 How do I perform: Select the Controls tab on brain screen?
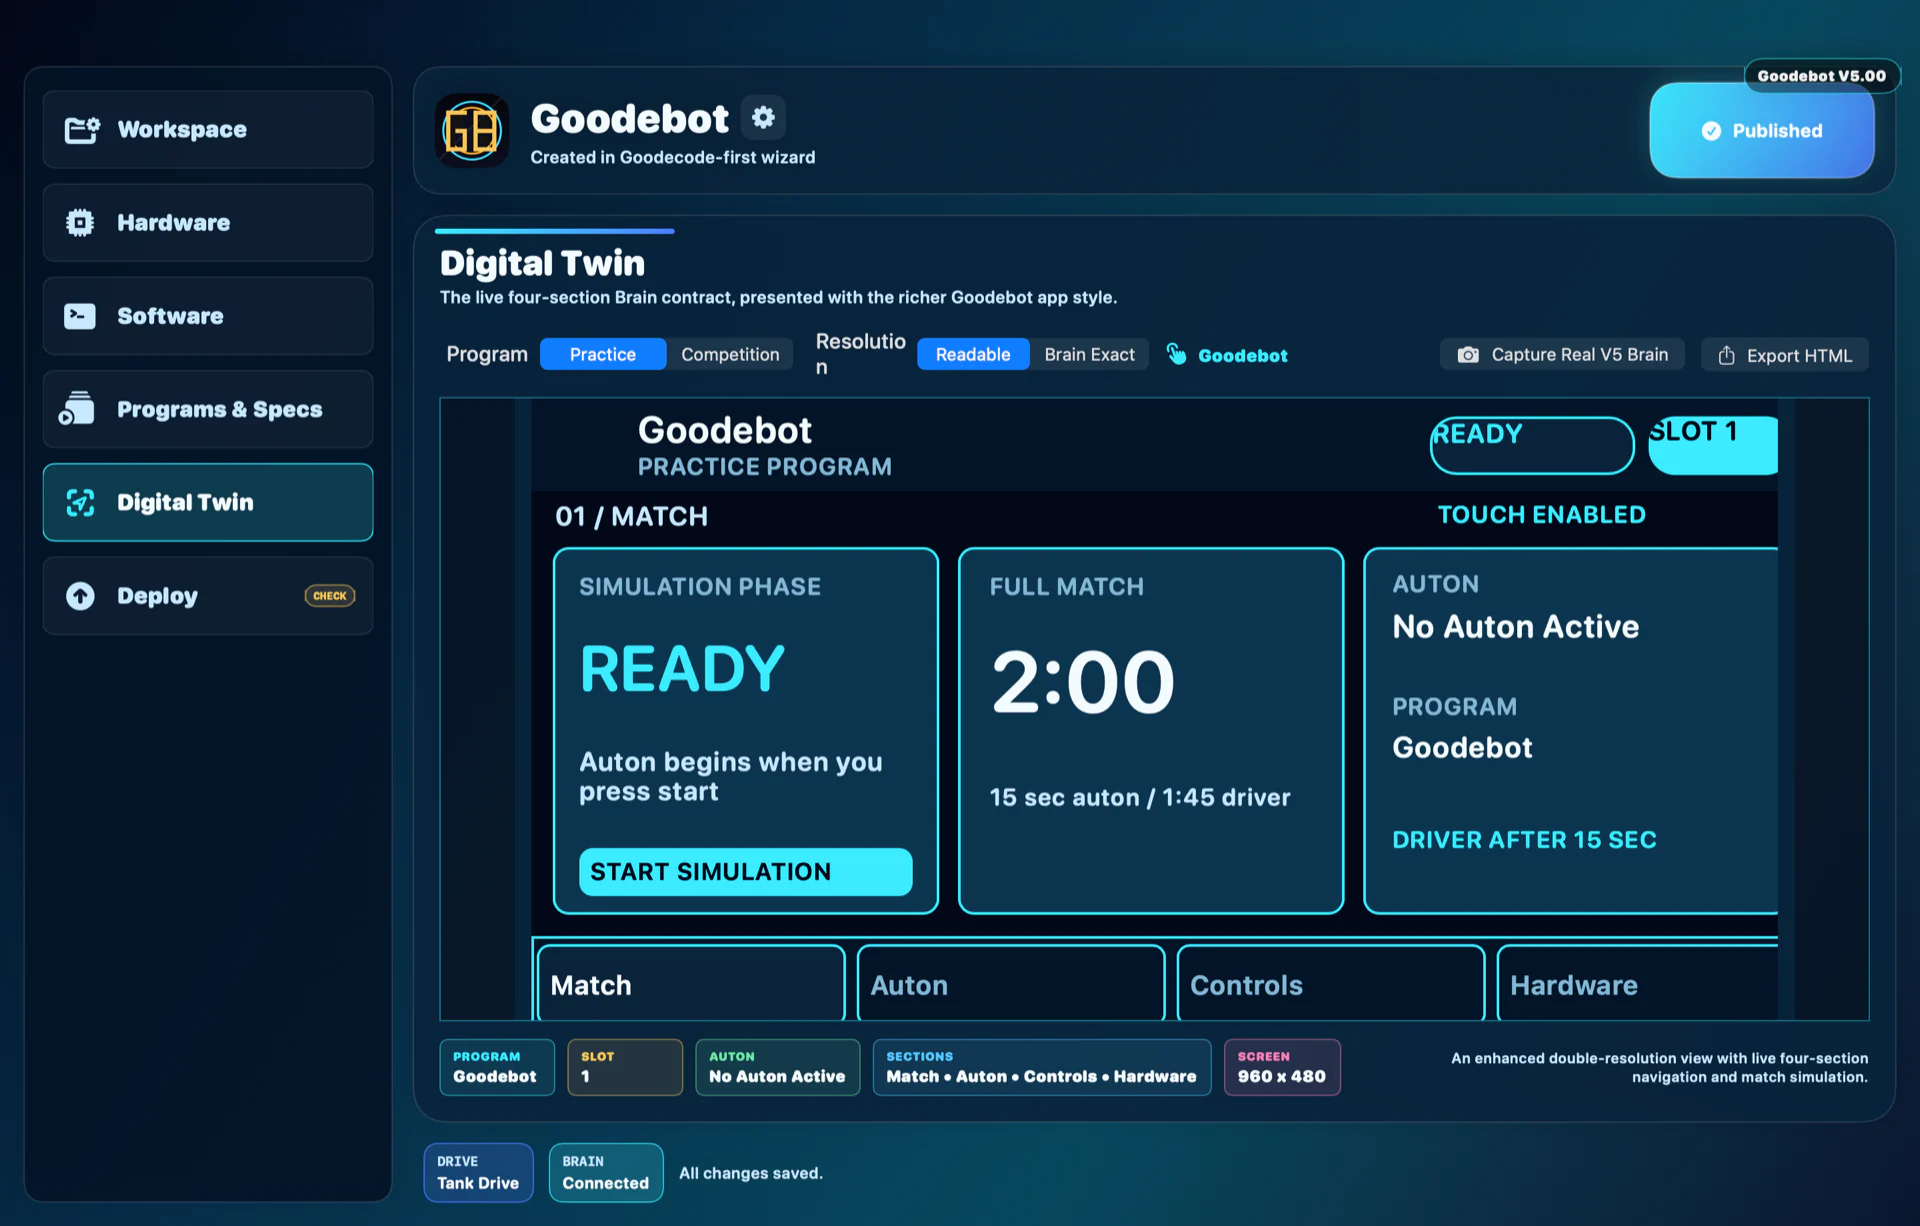coord(1331,984)
